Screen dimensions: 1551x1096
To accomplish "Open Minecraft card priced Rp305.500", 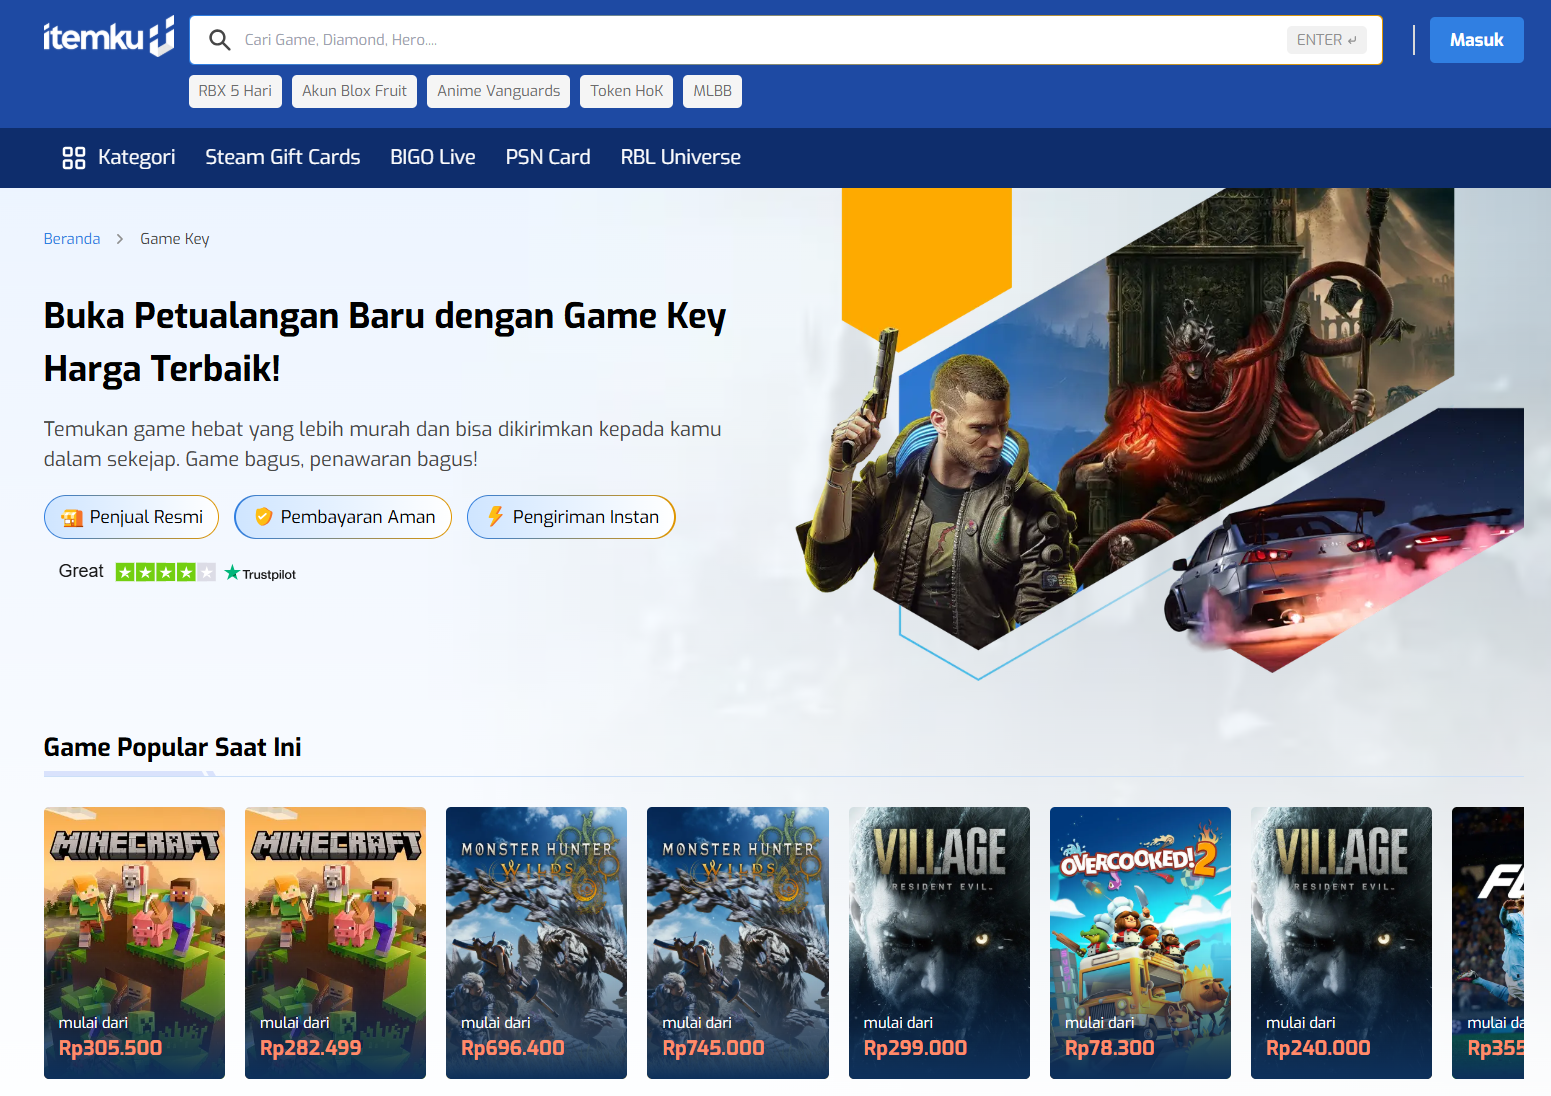I will (x=134, y=942).
